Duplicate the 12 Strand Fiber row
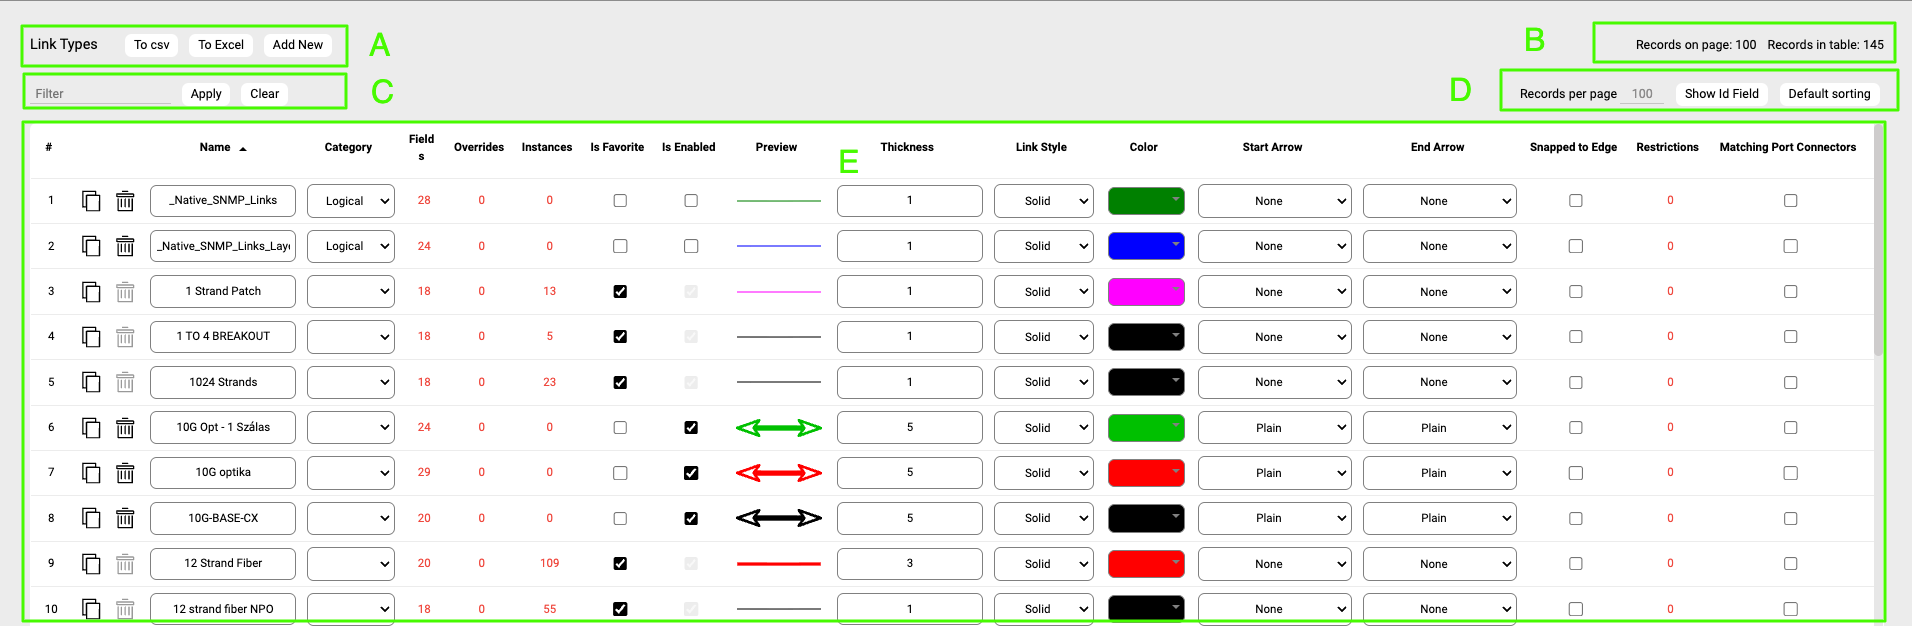Viewport: 1912px width, 626px height. pos(91,564)
